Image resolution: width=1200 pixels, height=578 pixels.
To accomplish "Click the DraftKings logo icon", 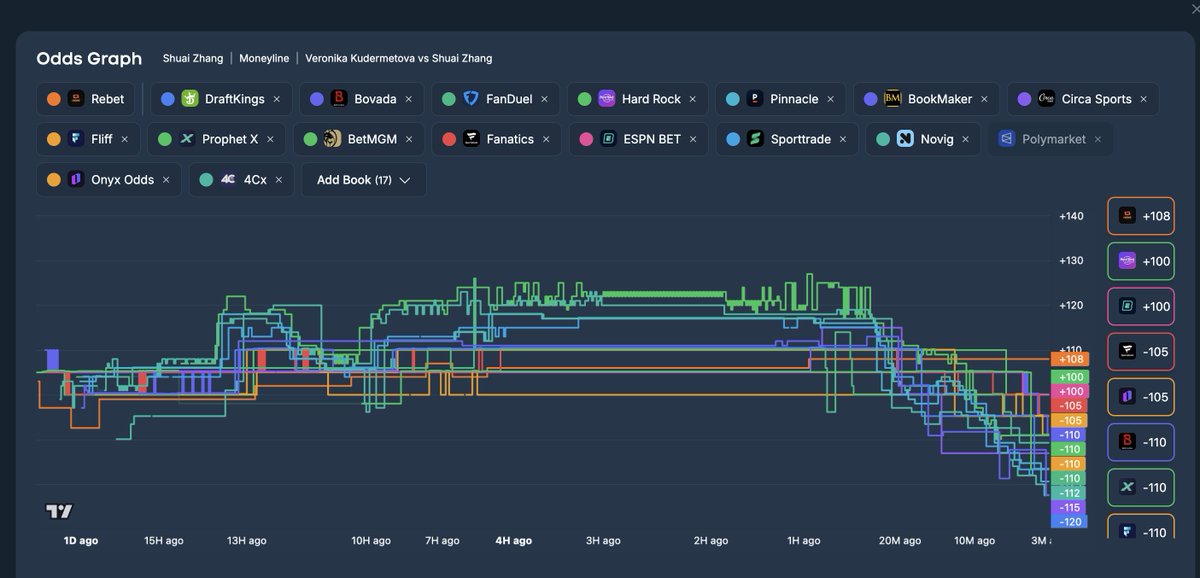I will click(x=189, y=99).
